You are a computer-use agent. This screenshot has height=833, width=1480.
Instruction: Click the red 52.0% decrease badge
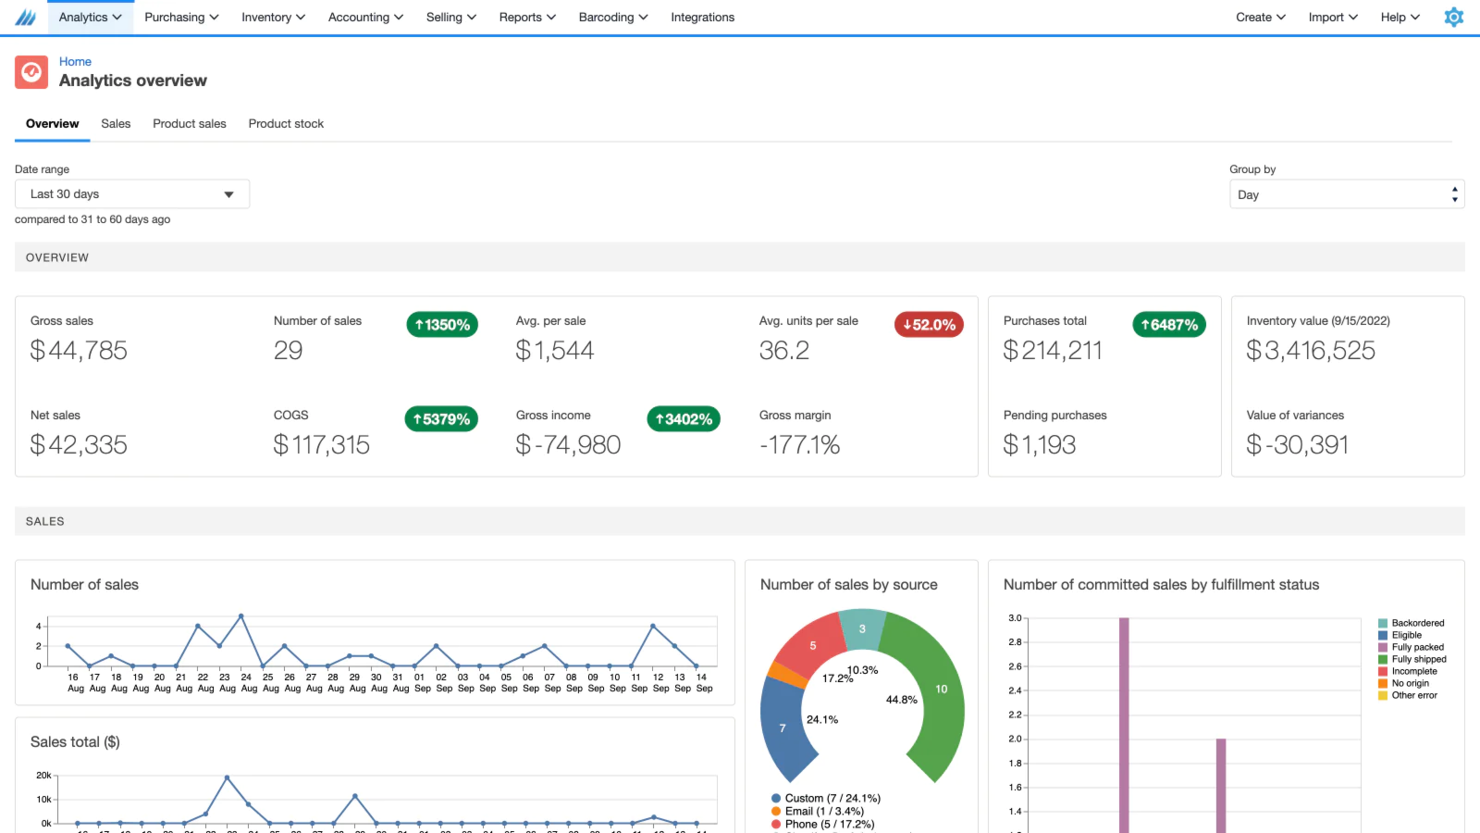tap(928, 325)
